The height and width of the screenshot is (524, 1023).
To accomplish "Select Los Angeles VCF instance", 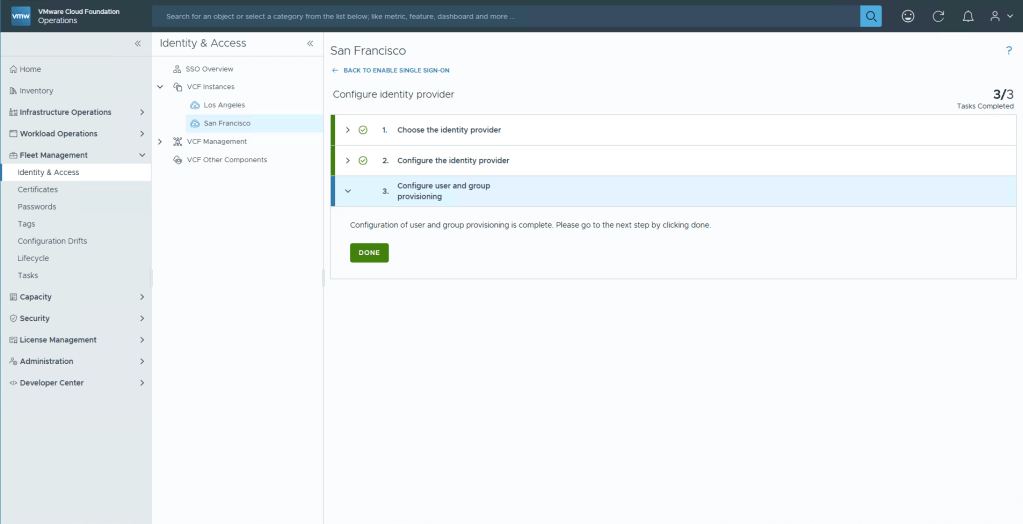I will [224, 105].
